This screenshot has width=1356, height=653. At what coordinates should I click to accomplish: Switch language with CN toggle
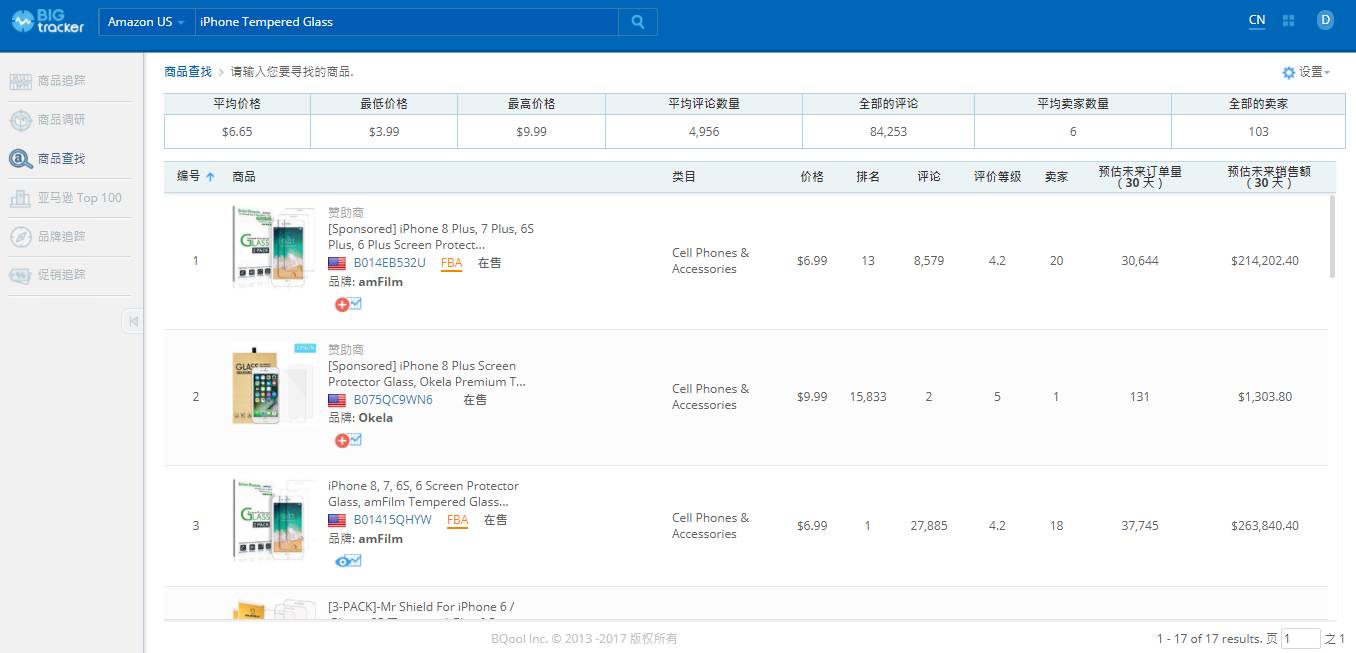(1257, 20)
